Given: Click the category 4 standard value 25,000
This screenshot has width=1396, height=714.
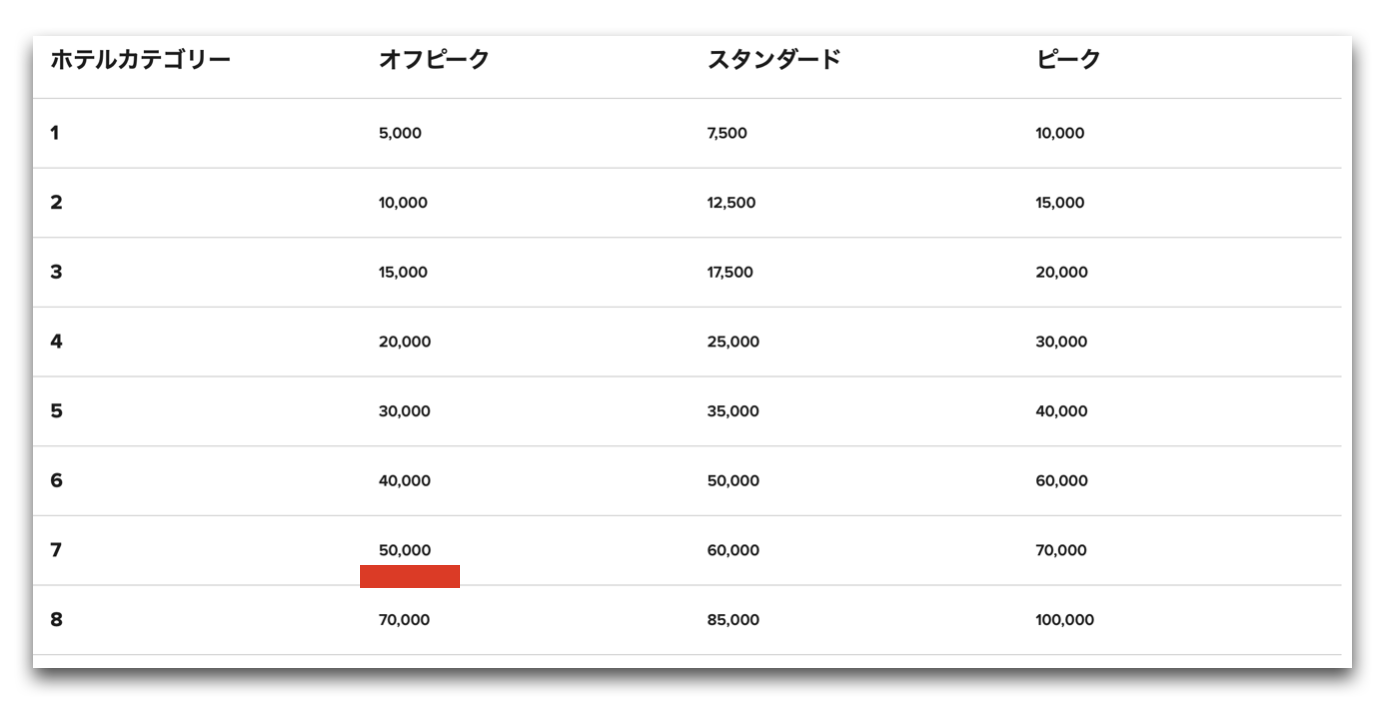Looking at the screenshot, I should (x=733, y=342).
